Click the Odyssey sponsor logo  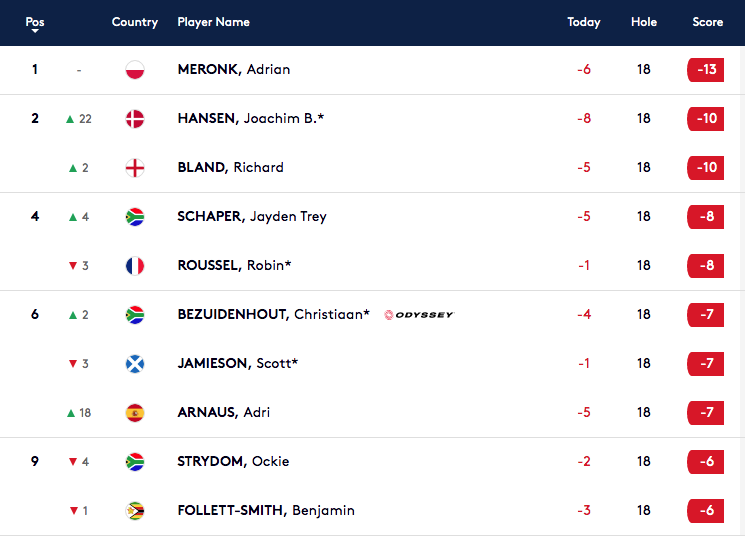(x=419, y=315)
